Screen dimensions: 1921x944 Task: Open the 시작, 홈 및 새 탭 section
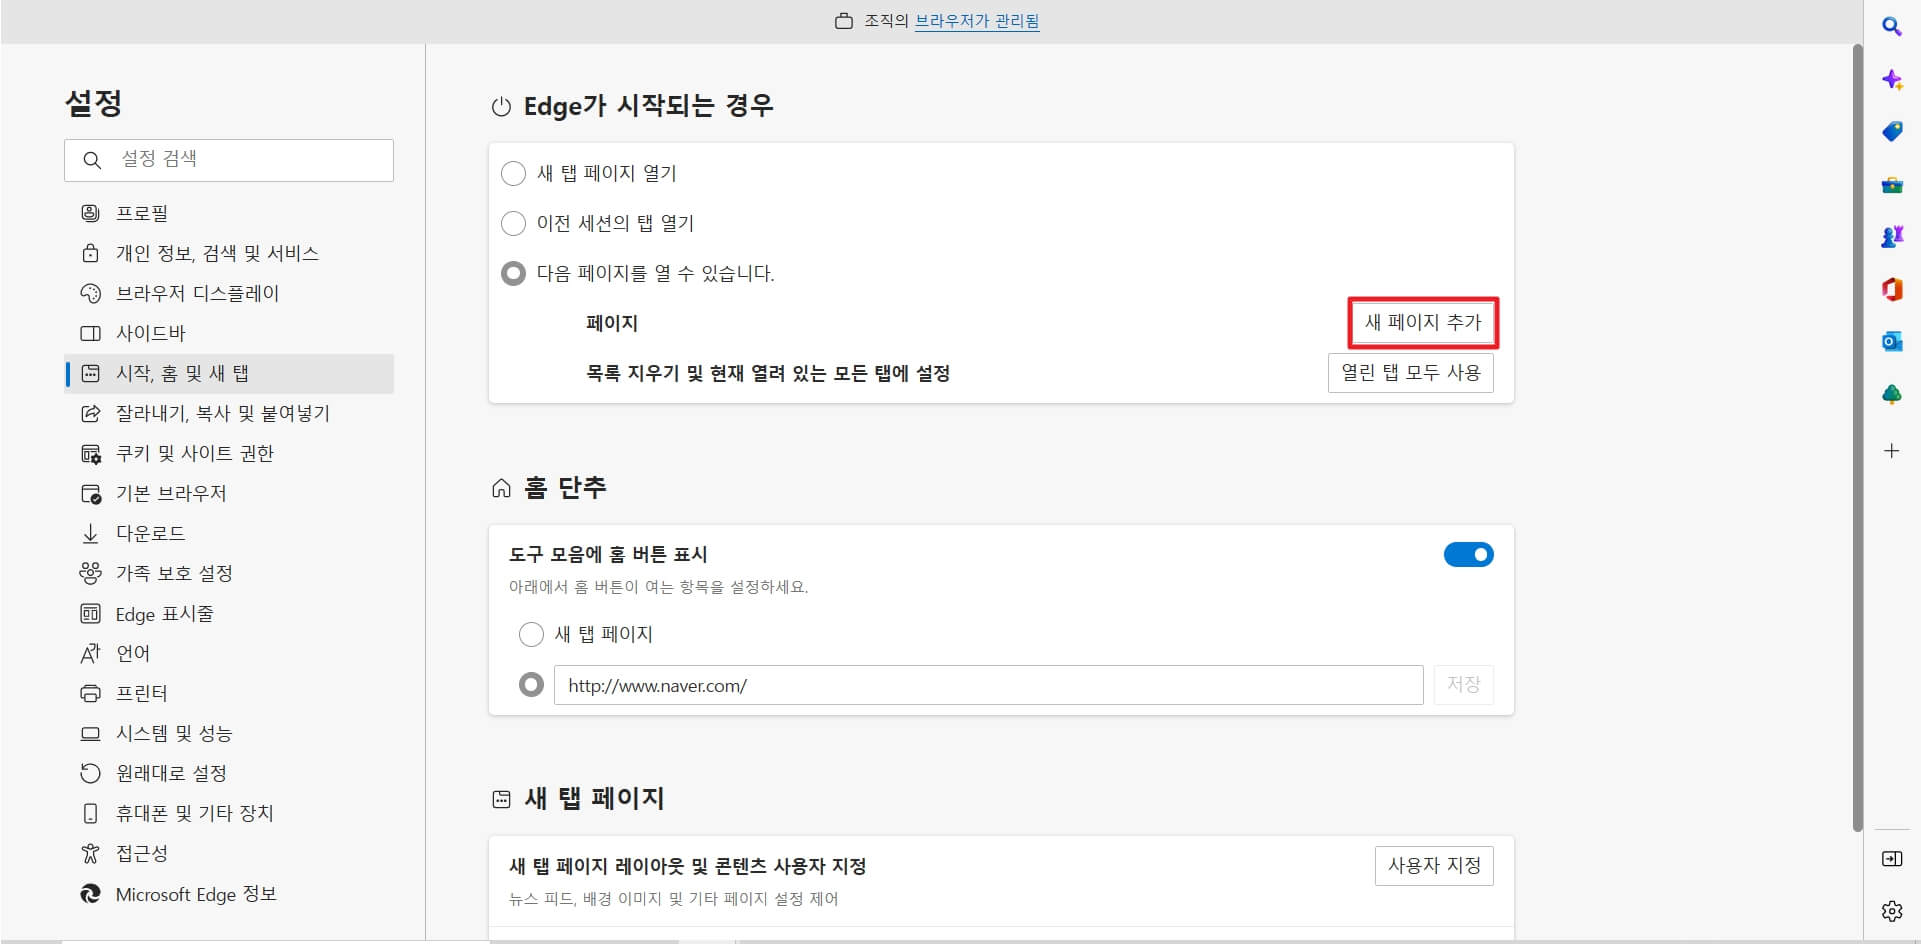coord(229,373)
